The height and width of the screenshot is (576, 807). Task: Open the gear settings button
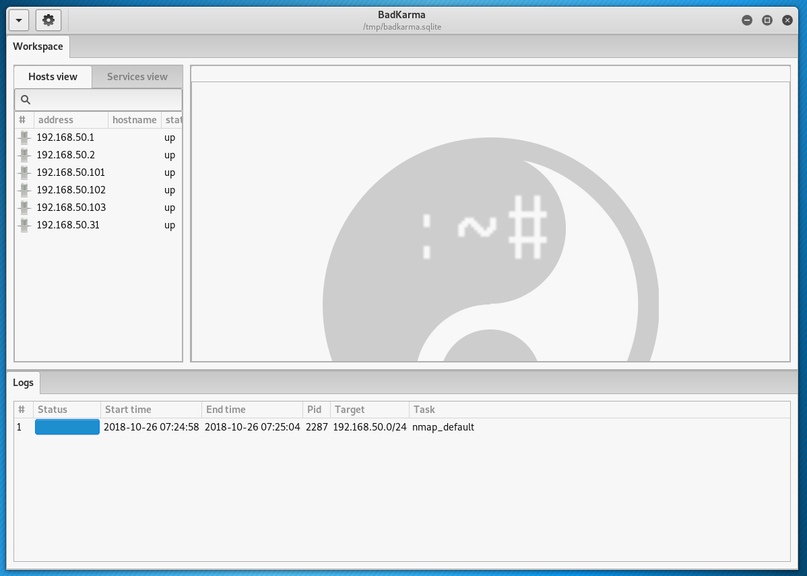[48, 20]
